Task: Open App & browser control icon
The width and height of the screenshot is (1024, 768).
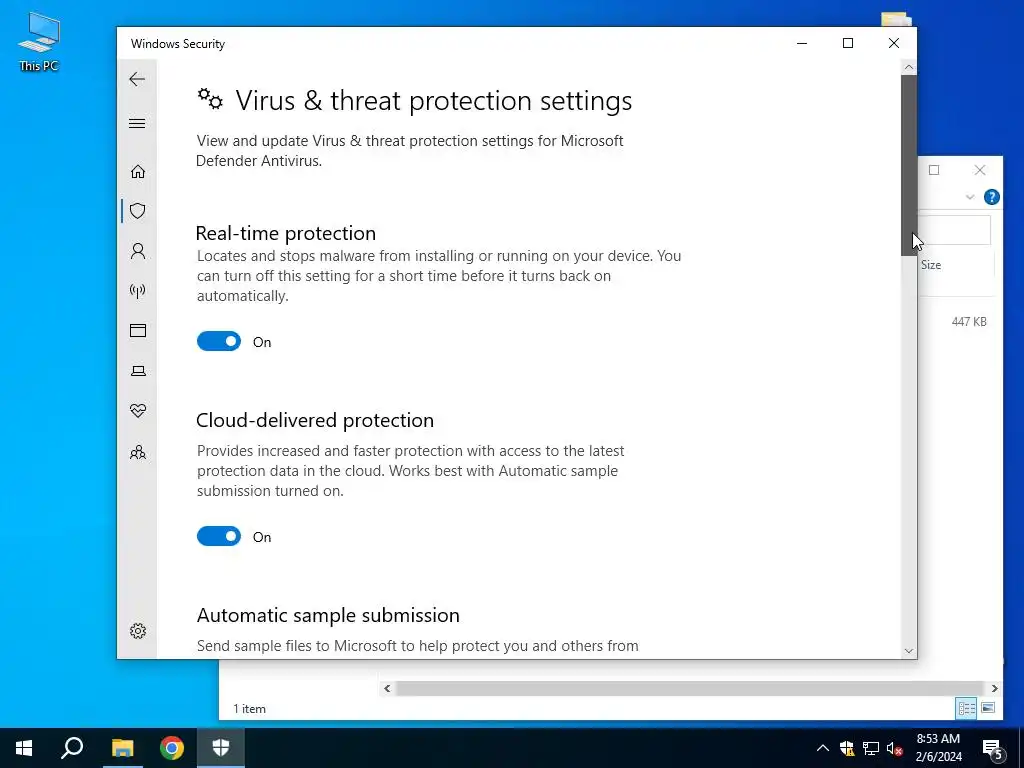Action: click(138, 330)
